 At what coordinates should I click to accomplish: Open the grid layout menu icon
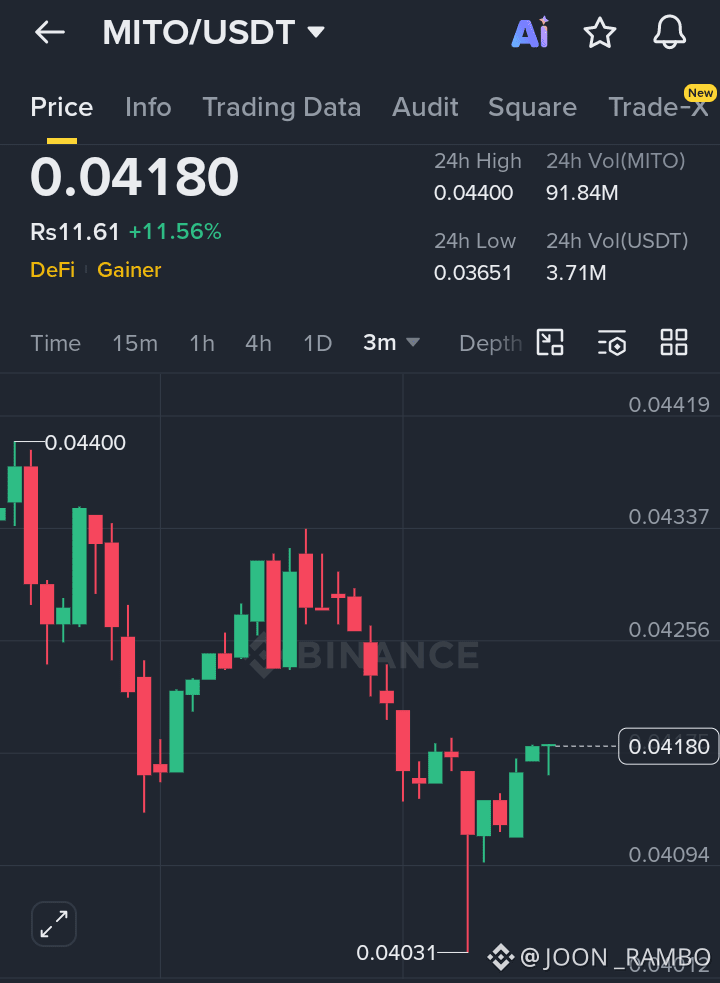point(674,342)
